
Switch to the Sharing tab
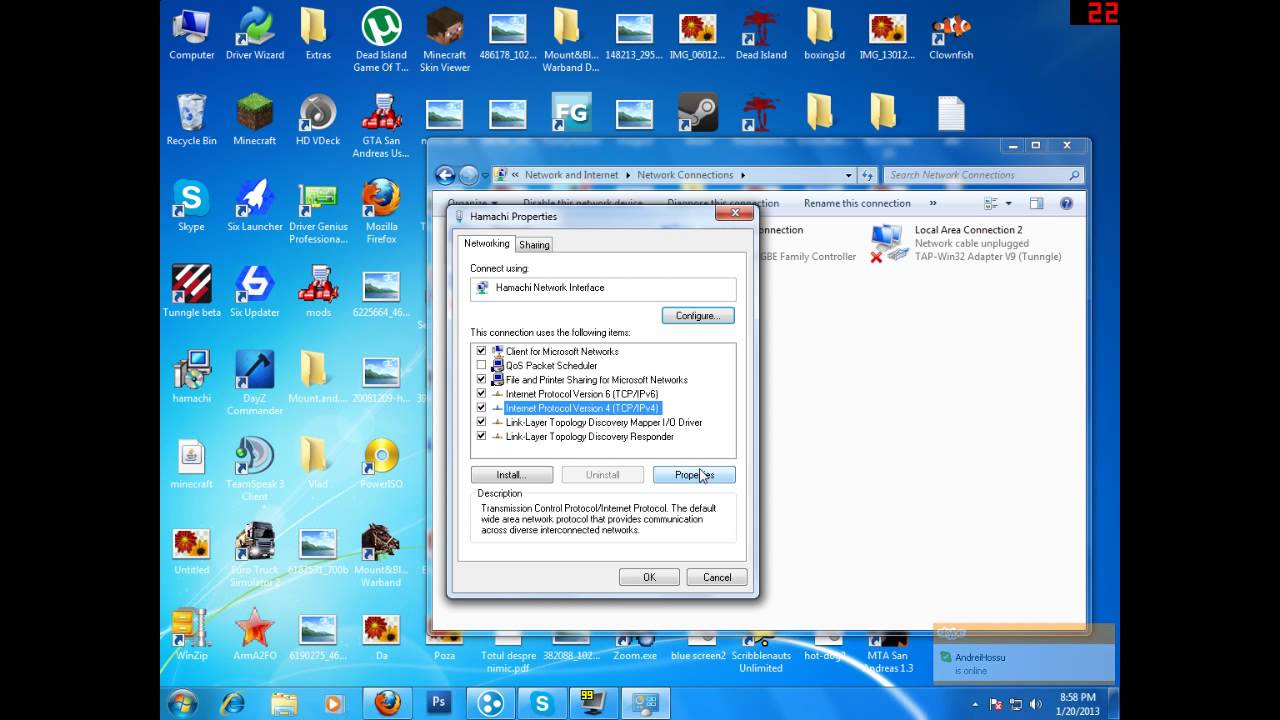tap(534, 245)
